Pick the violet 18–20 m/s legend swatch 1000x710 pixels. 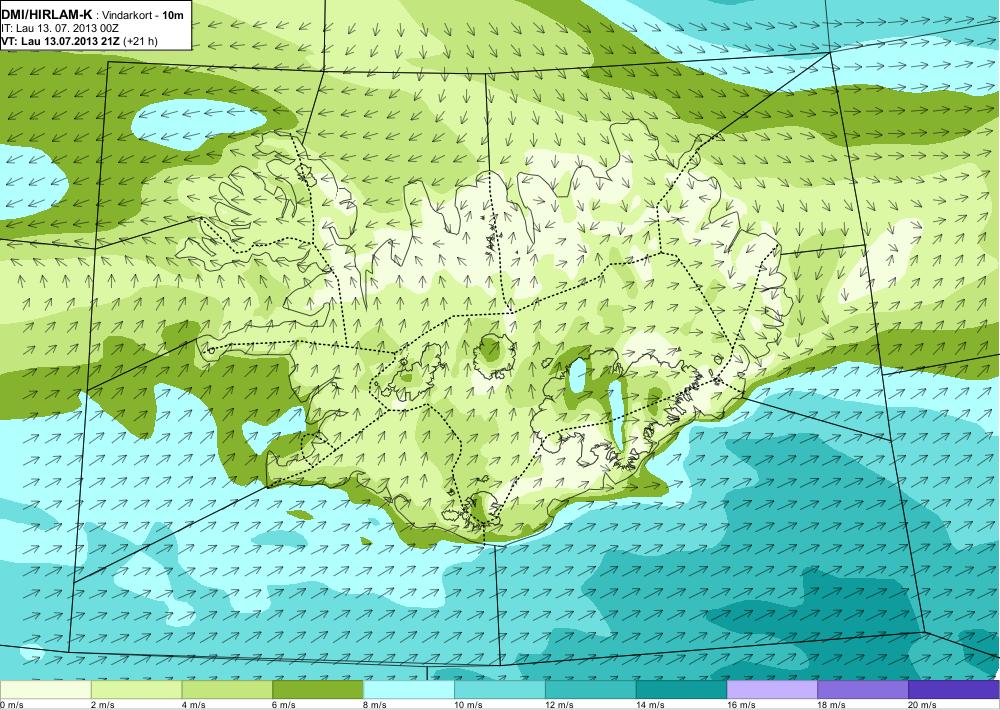[863, 690]
